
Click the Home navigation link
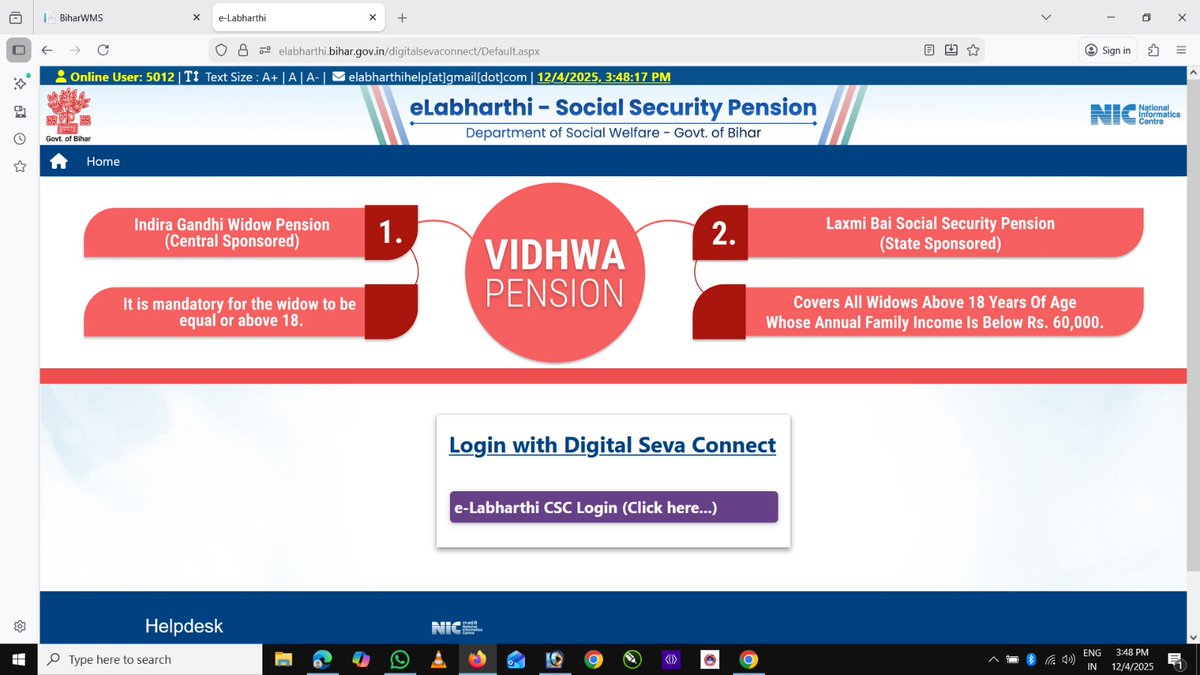coord(103,161)
